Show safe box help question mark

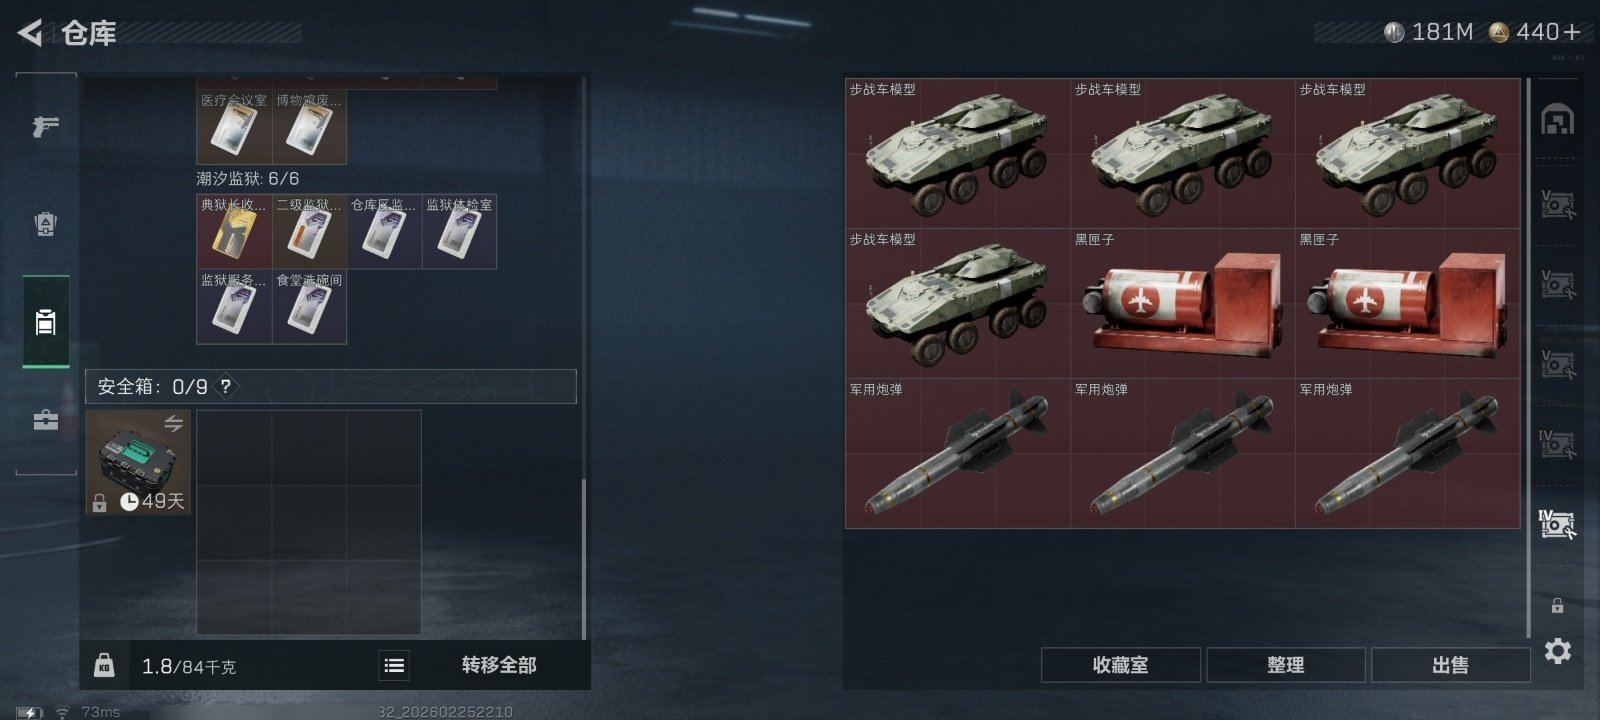(226, 386)
